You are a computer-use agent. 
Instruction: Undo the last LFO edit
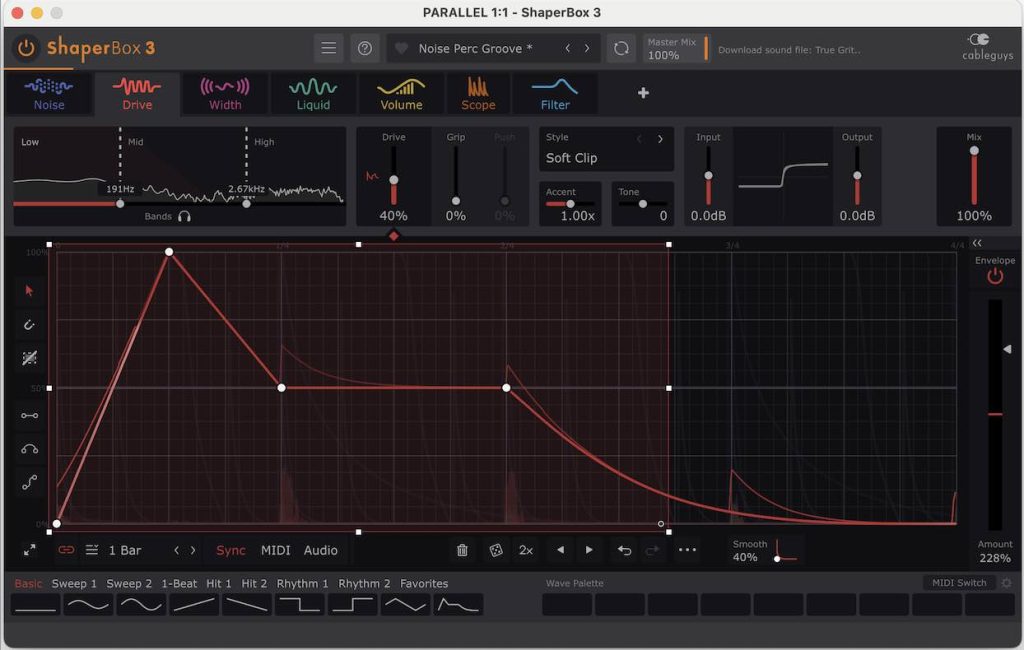[x=624, y=550]
